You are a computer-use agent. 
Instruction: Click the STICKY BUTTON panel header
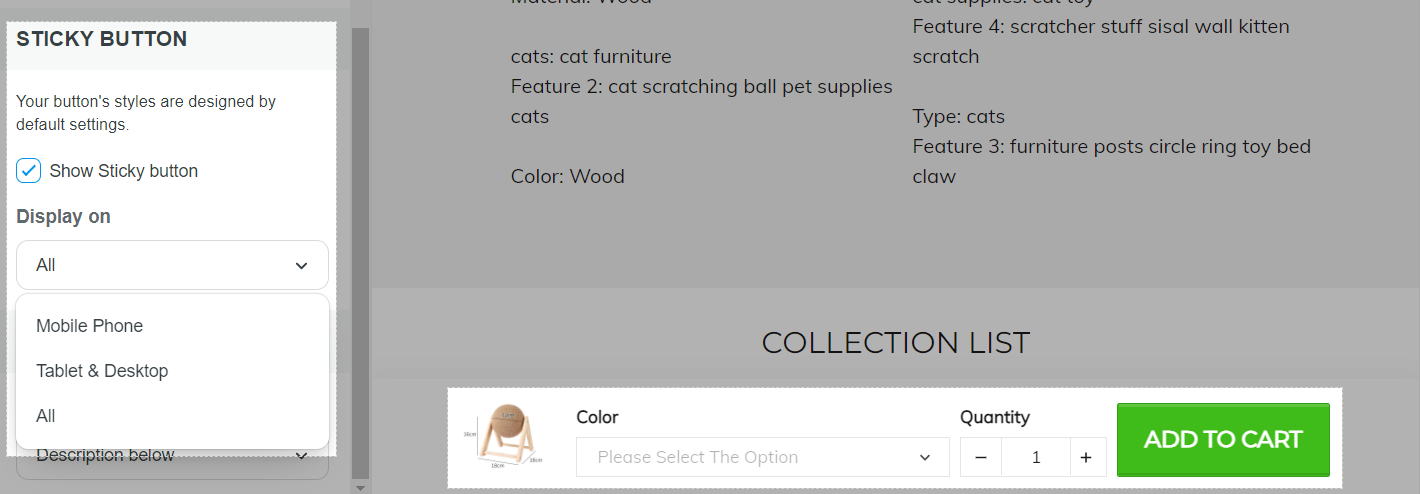pos(172,40)
